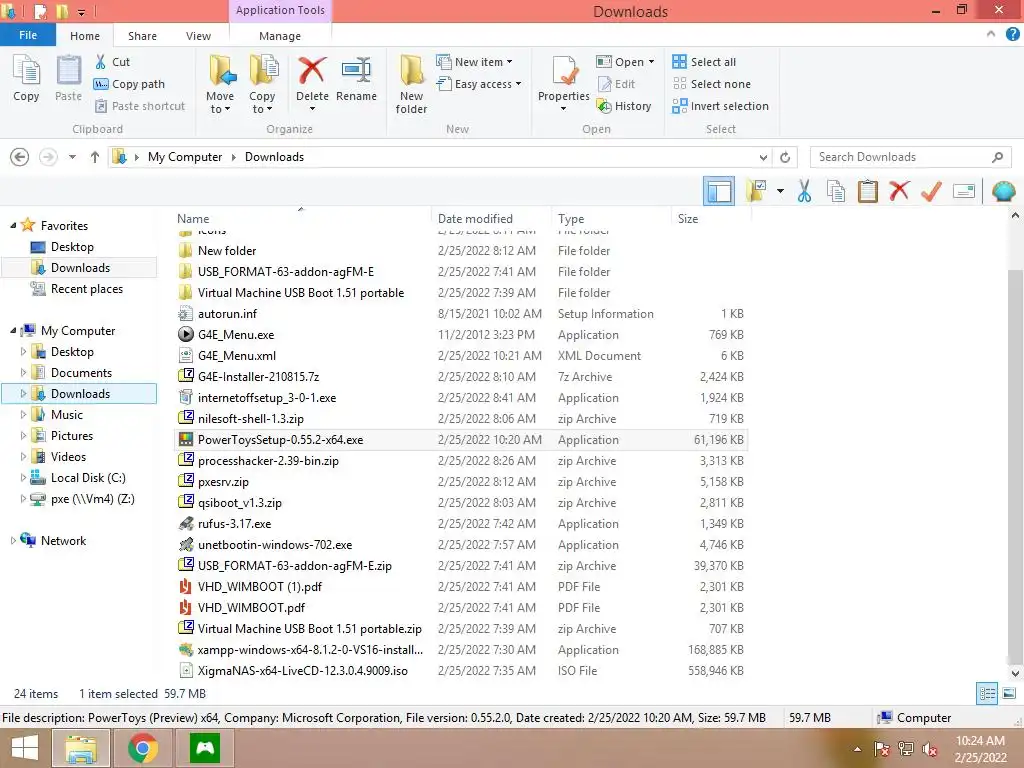Click the Copy ribbon button
Image resolution: width=1024 pixels, height=768 pixels.
pos(26,79)
